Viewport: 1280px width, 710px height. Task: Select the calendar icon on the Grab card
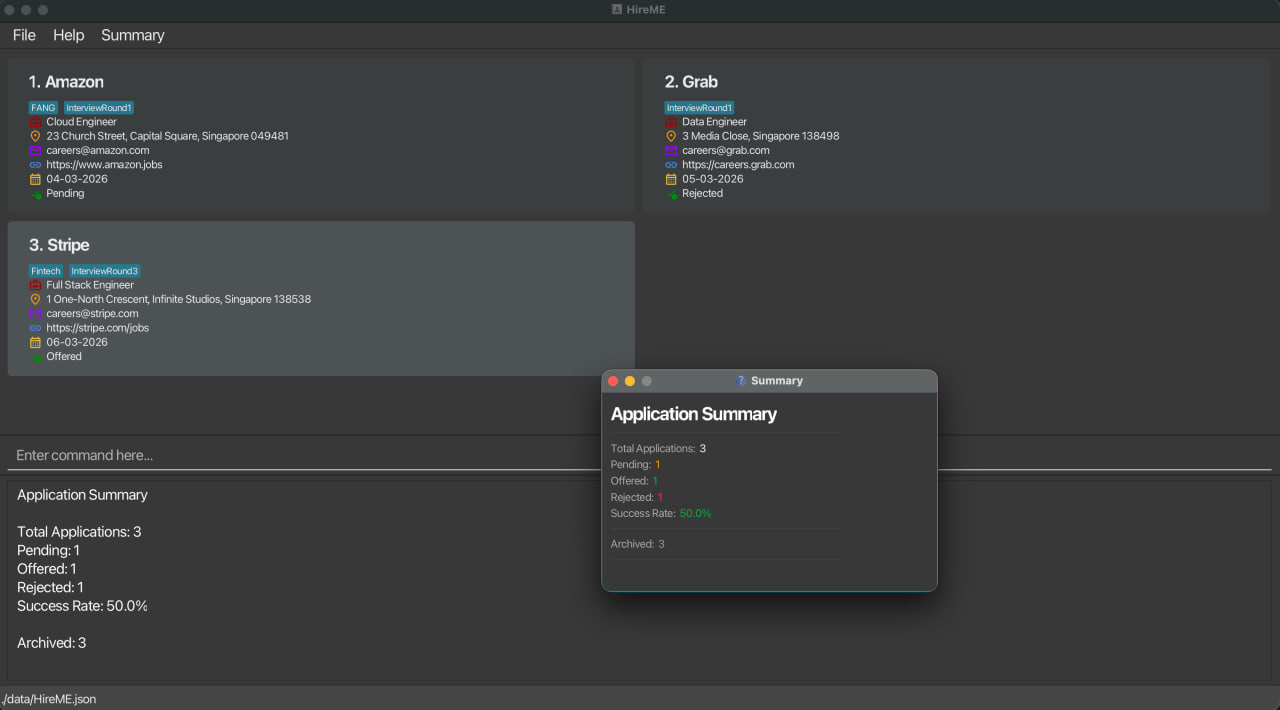tap(670, 179)
